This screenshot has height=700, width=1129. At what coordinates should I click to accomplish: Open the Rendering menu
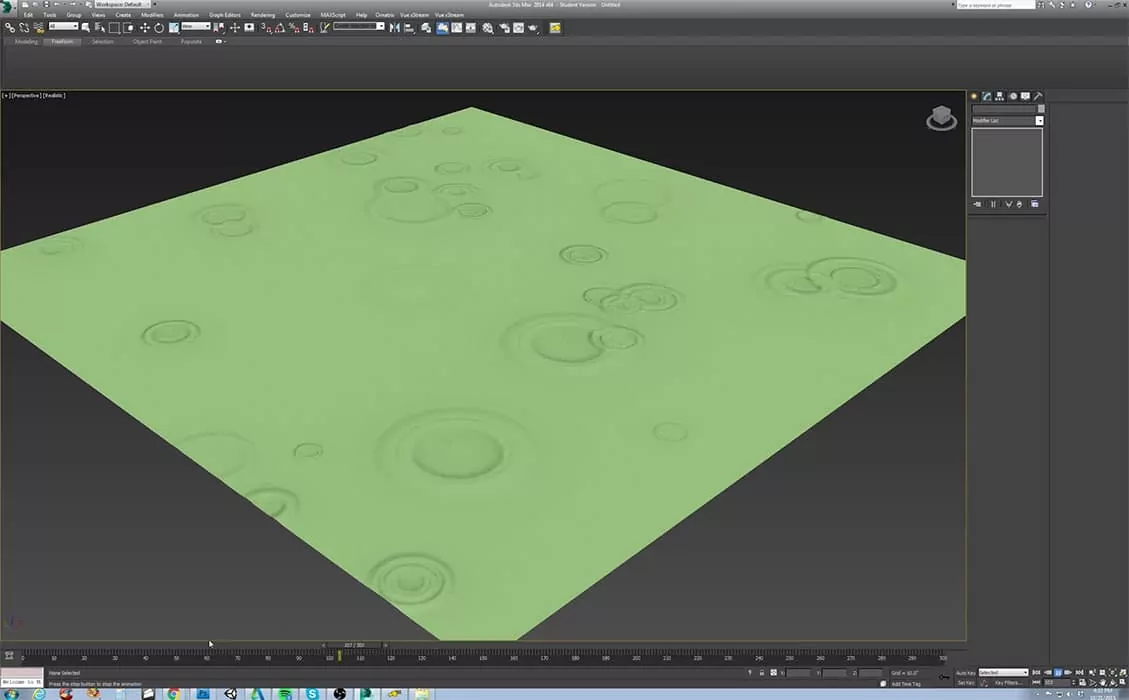point(262,15)
